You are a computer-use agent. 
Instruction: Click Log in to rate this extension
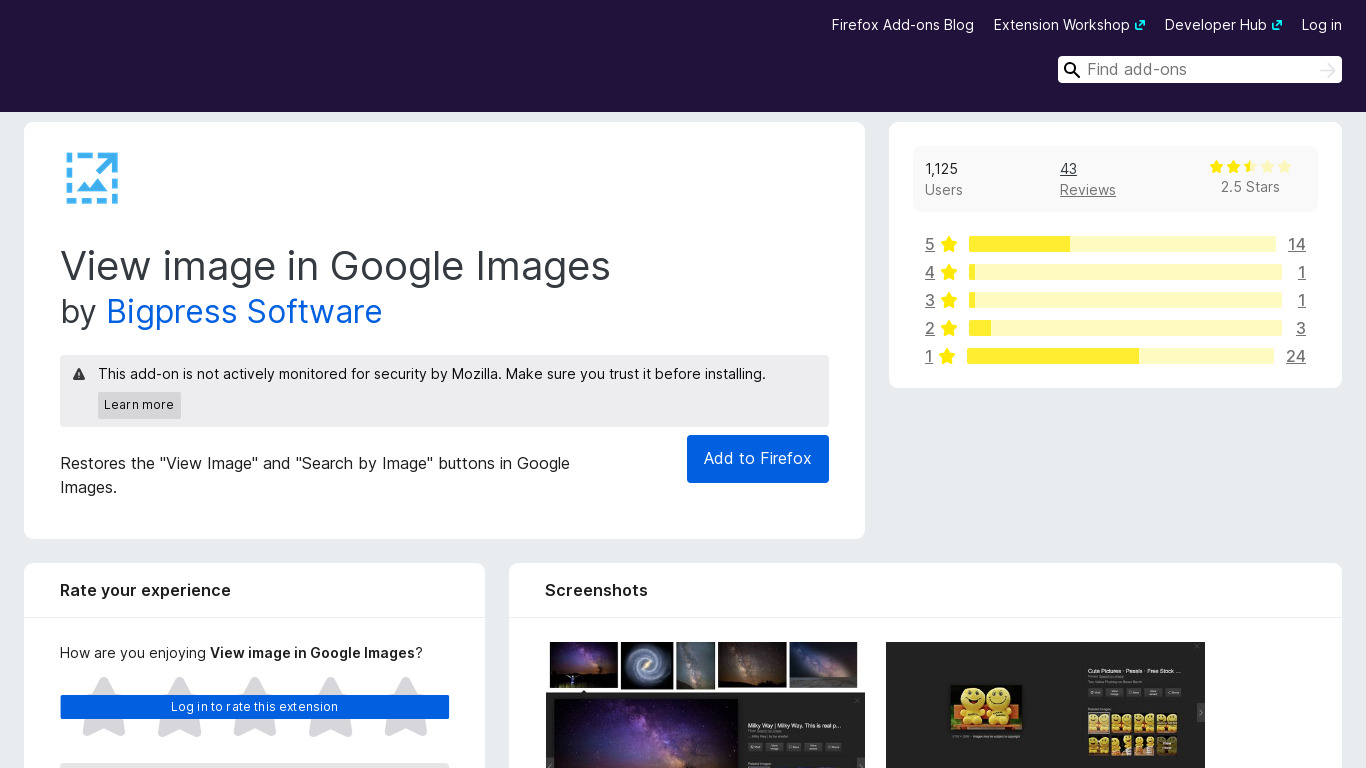[x=254, y=707]
